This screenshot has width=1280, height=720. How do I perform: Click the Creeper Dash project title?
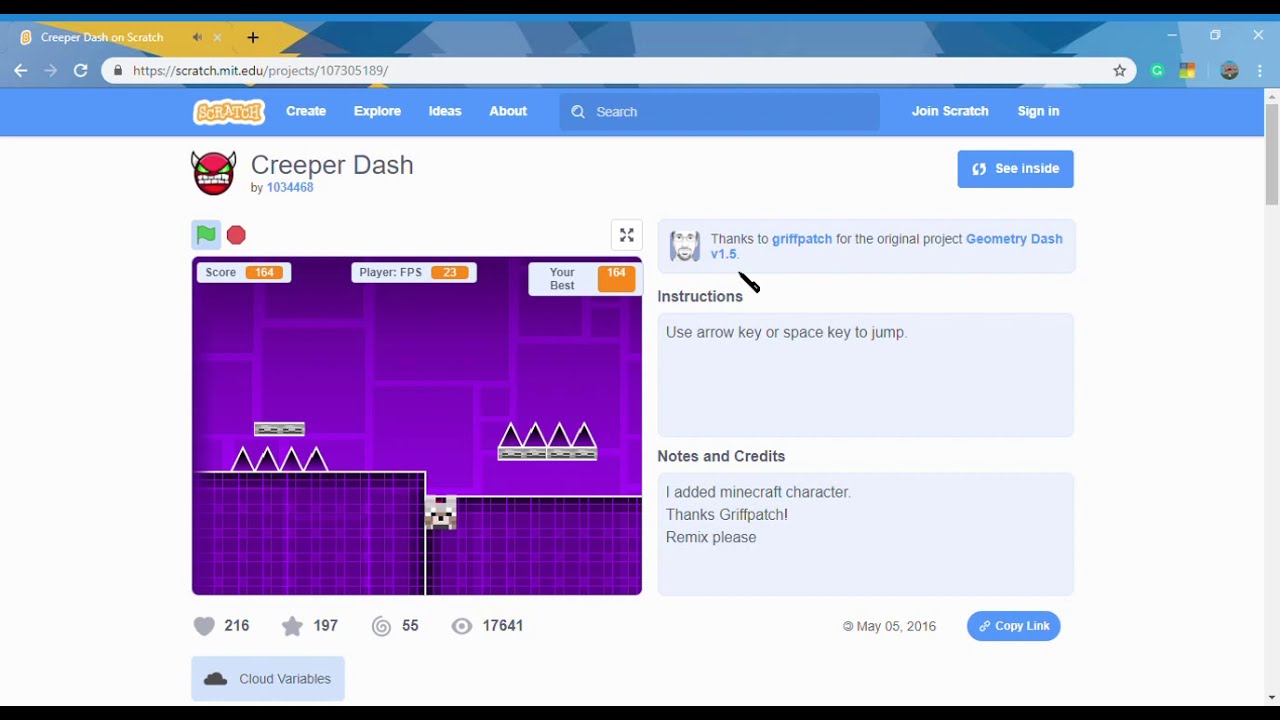pyautogui.click(x=332, y=165)
